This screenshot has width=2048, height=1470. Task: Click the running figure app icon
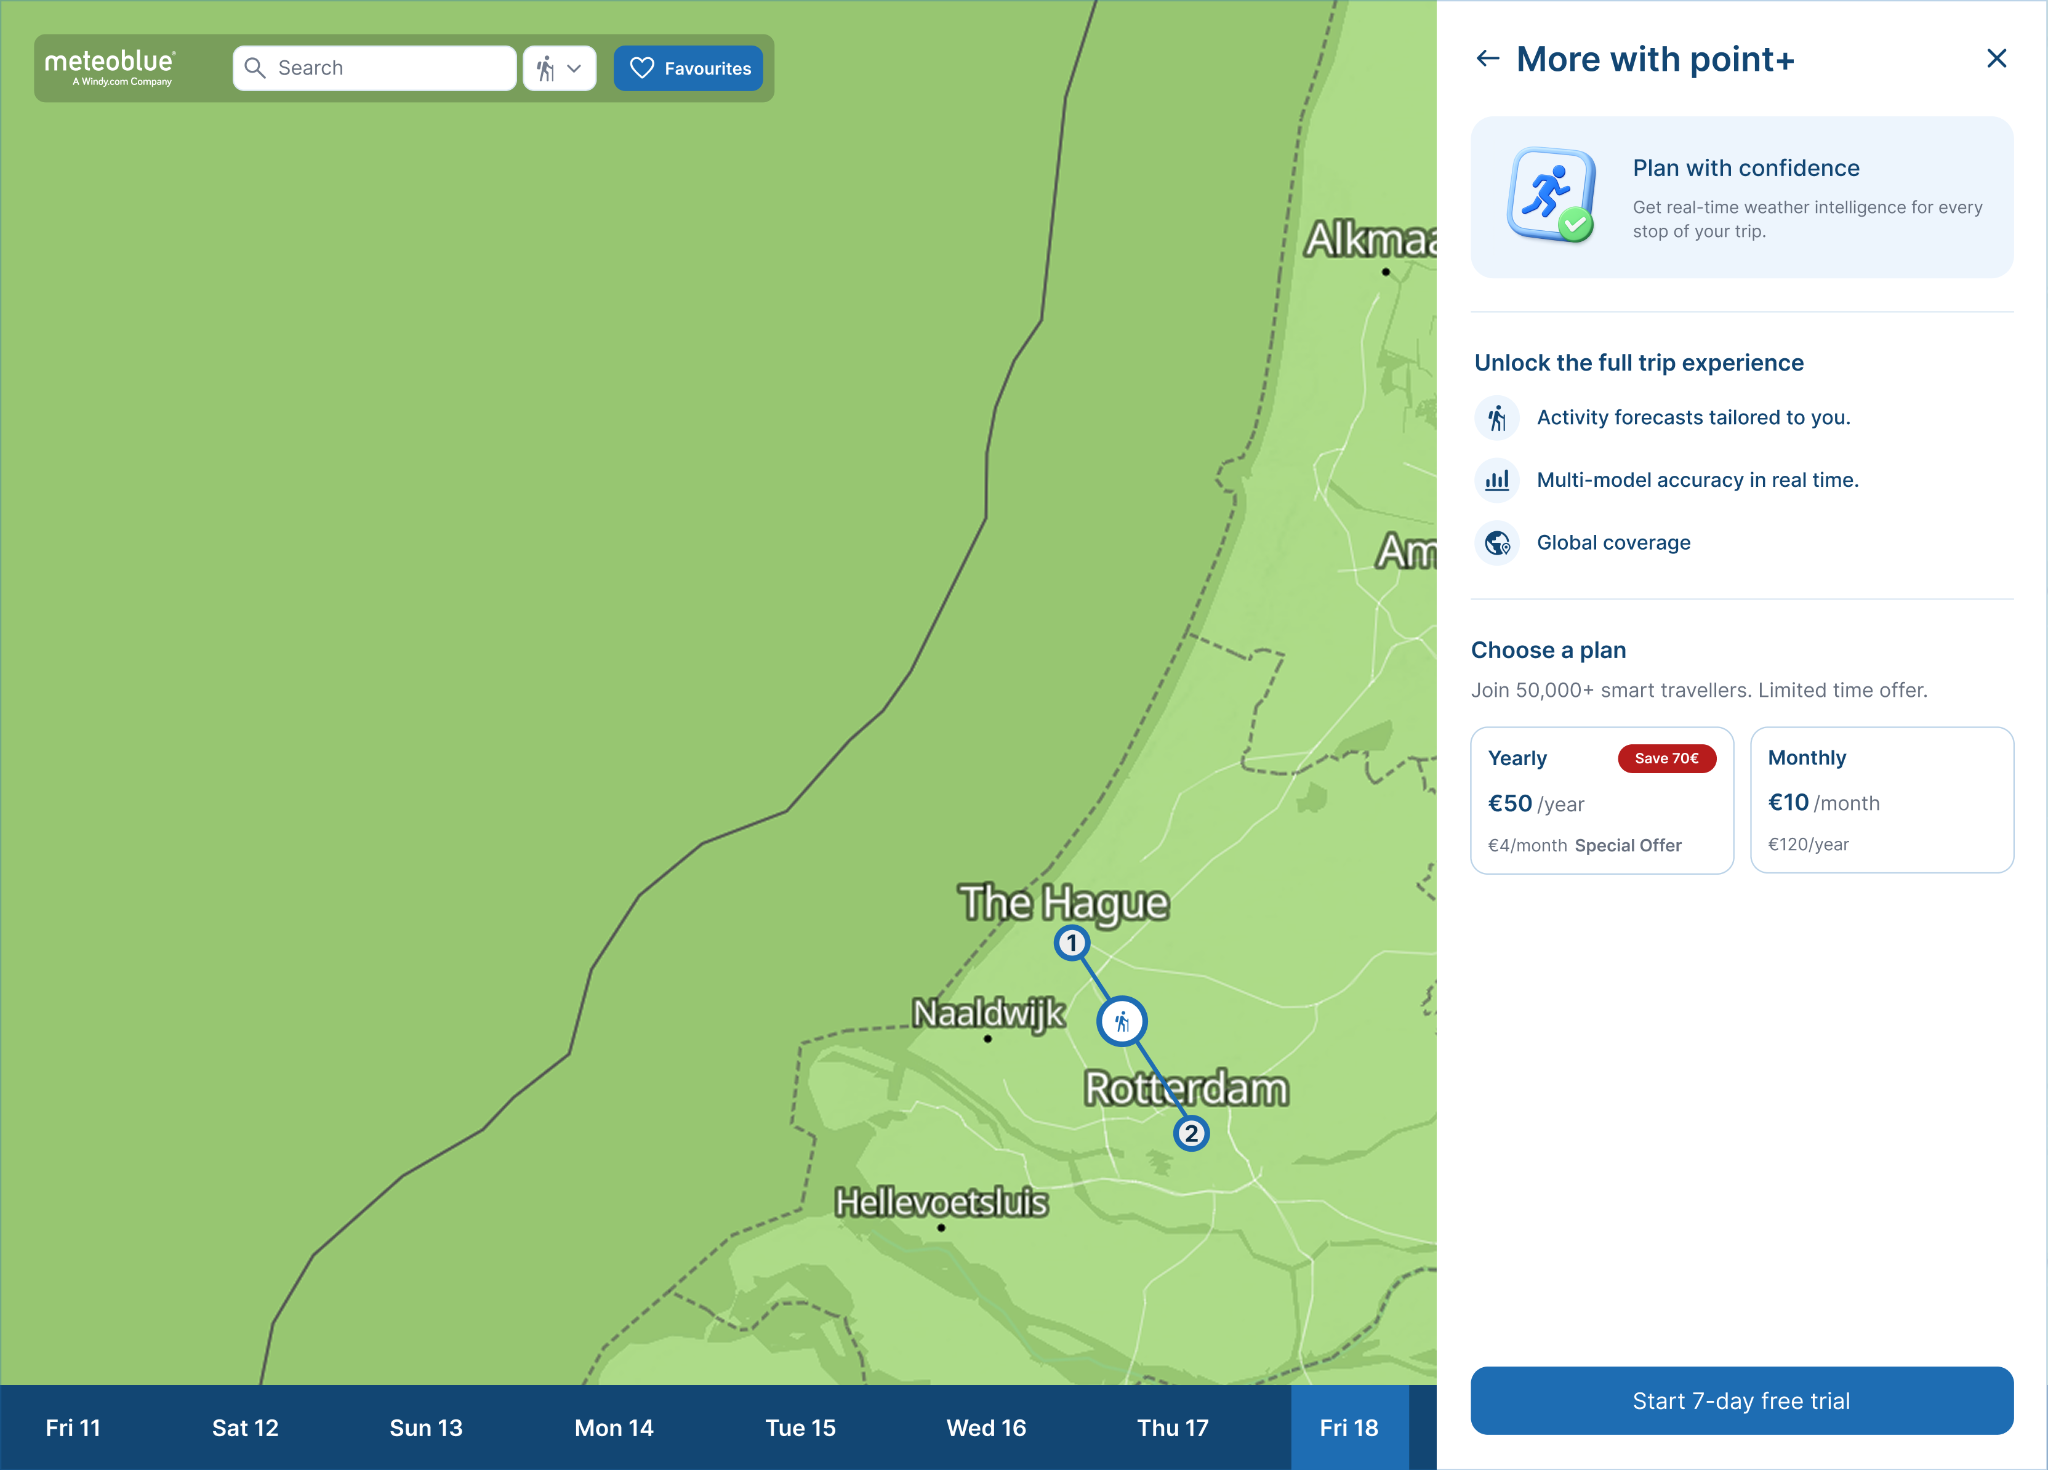tap(1551, 195)
